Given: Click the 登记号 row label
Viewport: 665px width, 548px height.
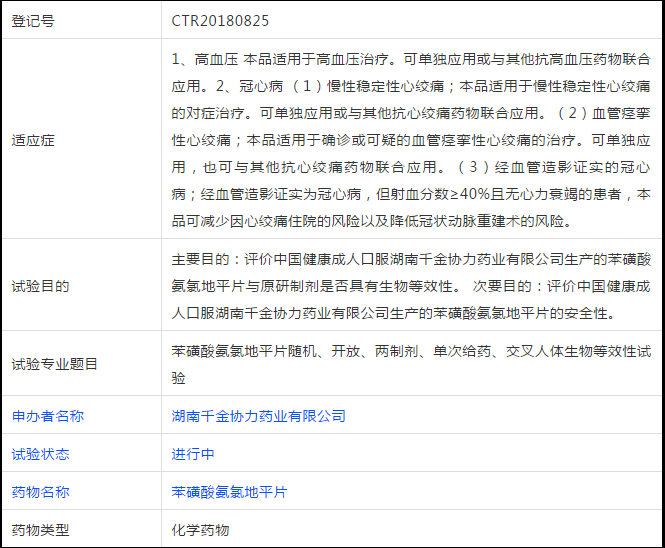Looking at the screenshot, I should (x=33, y=21).
